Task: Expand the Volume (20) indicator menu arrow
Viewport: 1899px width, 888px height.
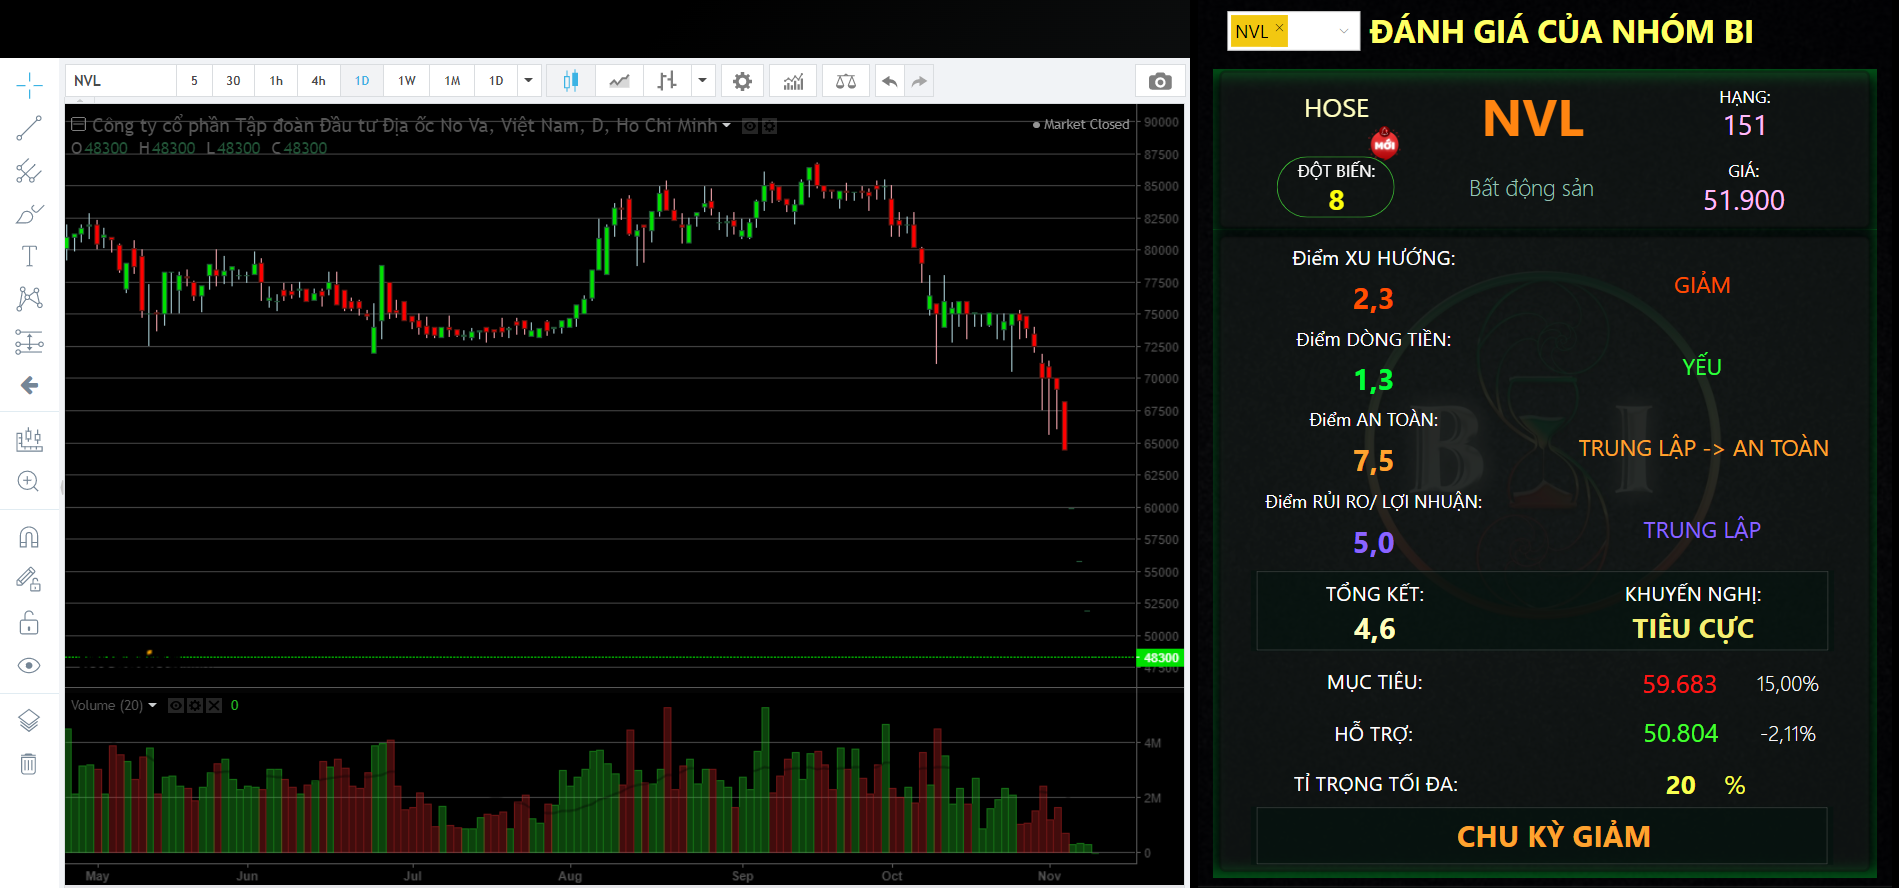Action: pos(153,706)
